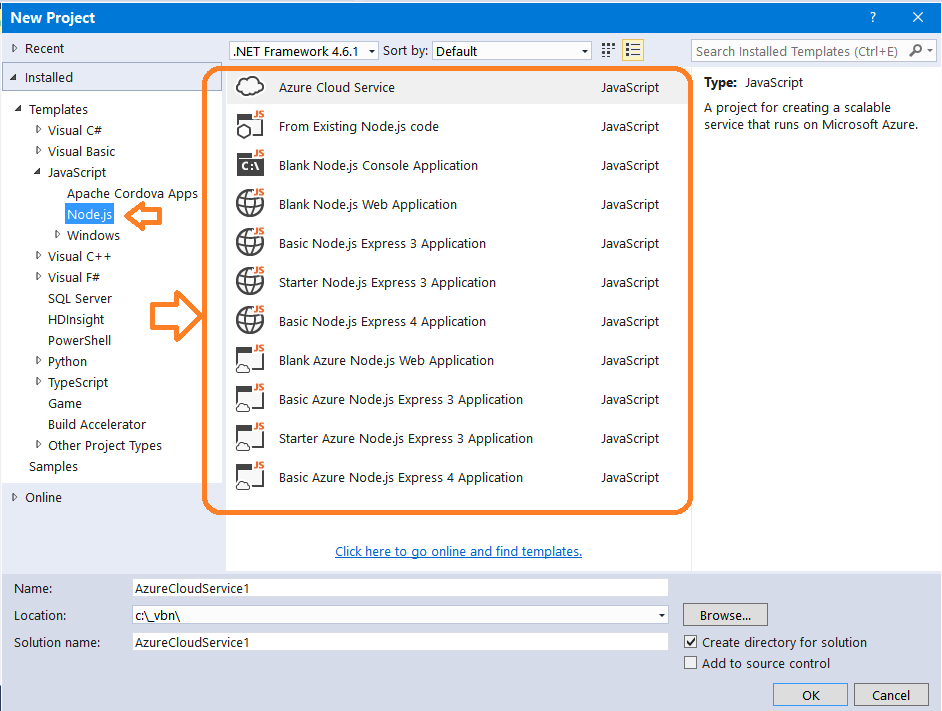Collapse the JavaScript node
942x711 pixels.
click(x=37, y=172)
